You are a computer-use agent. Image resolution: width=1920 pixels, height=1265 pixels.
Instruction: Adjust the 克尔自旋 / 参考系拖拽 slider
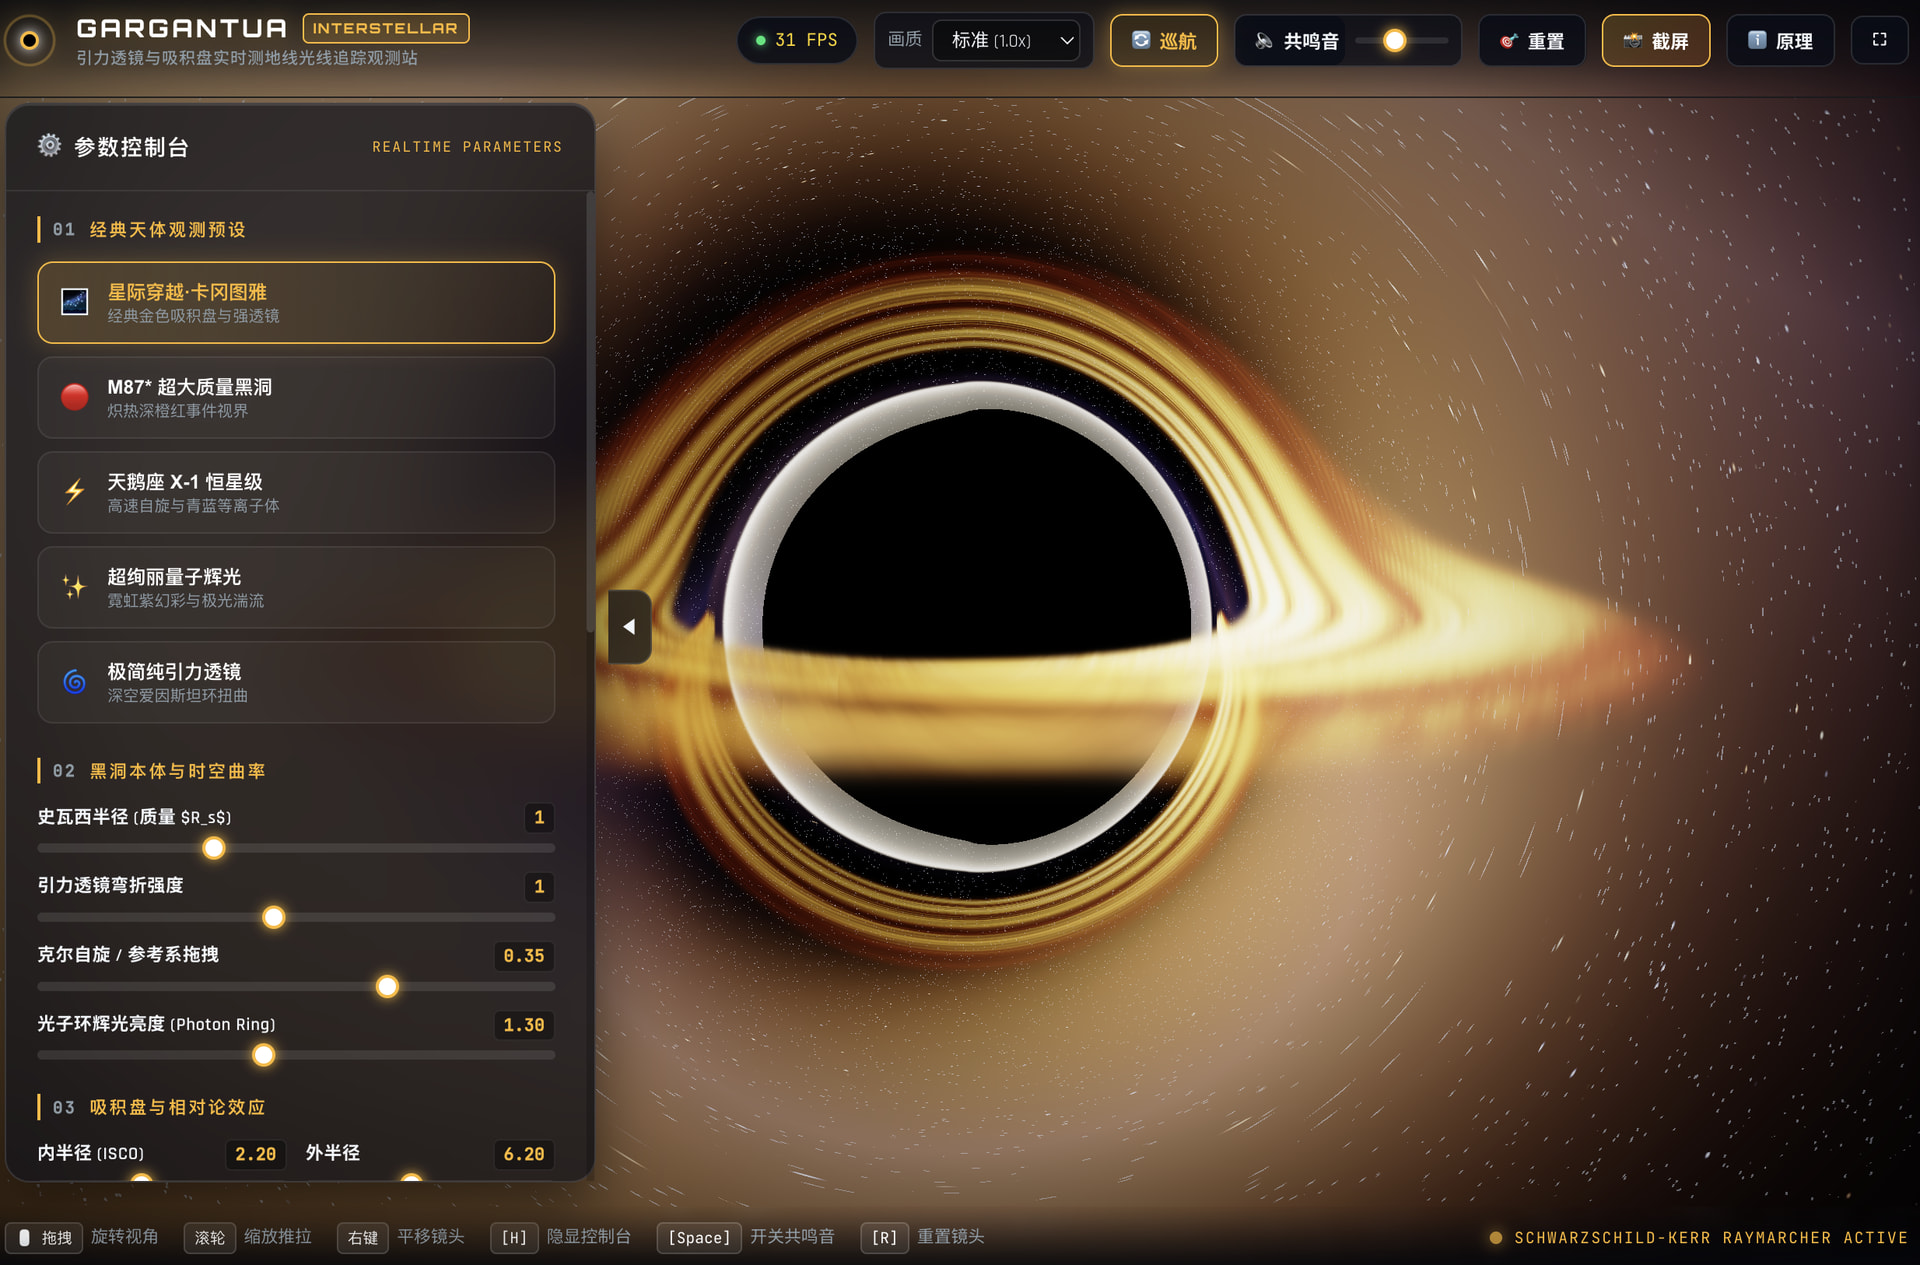(296, 986)
